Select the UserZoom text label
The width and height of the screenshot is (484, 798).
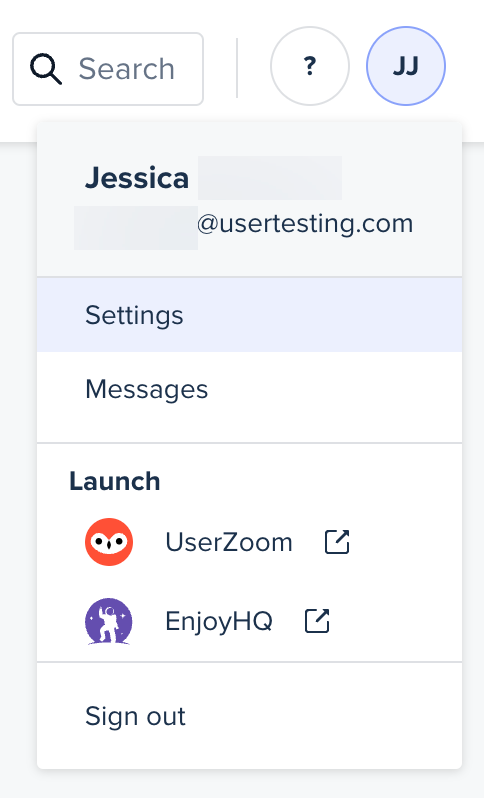click(x=229, y=542)
